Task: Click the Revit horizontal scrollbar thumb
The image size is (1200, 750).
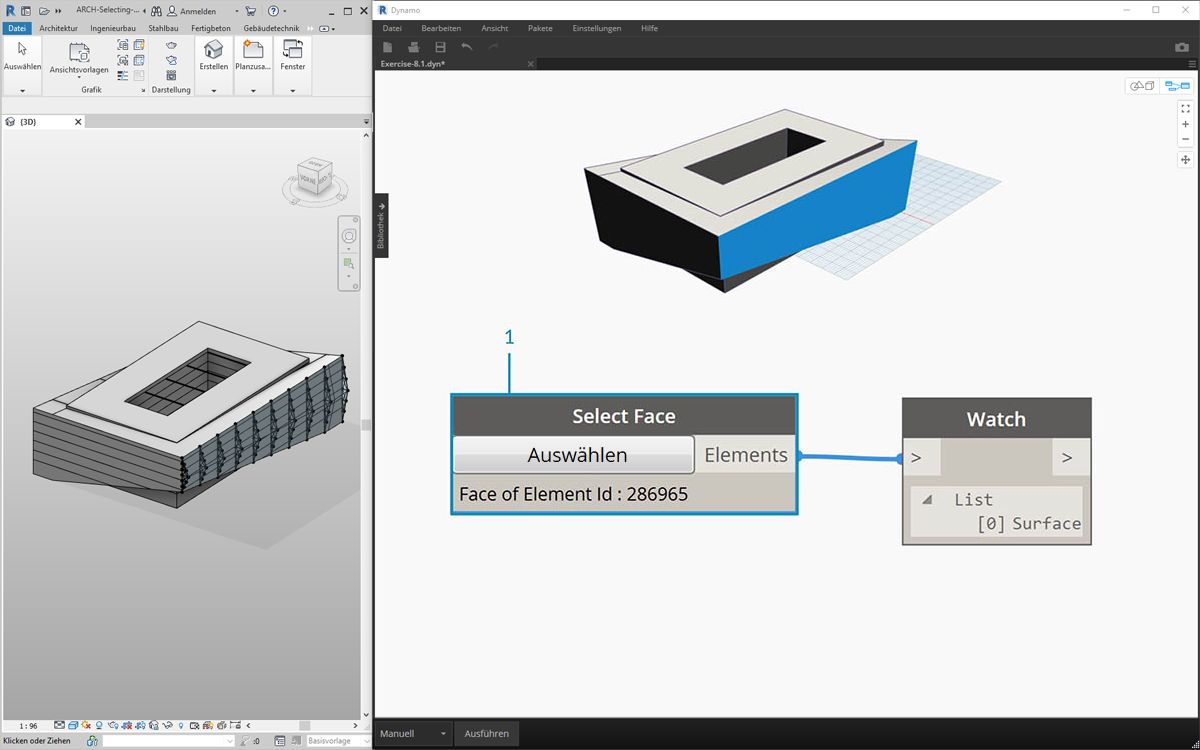Action: pyautogui.click(x=304, y=725)
